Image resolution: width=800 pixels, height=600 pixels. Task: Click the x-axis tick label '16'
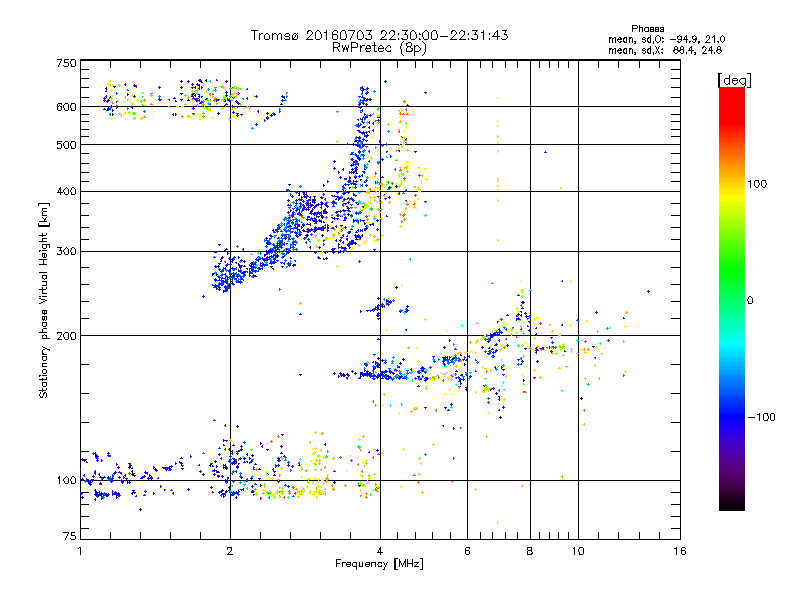point(680,551)
